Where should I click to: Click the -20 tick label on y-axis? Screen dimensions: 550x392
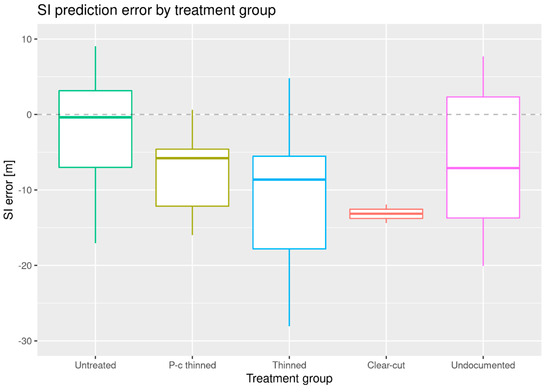[x=25, y=266]
